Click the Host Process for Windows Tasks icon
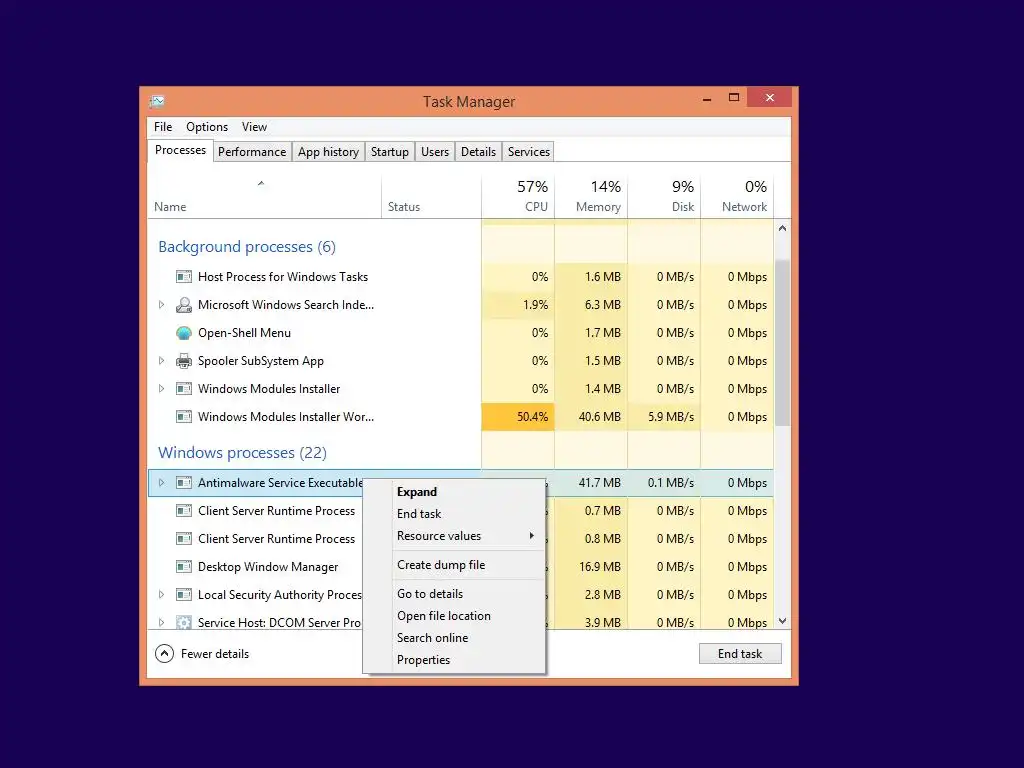1024x768 pixels. click(x=184, y=277)
